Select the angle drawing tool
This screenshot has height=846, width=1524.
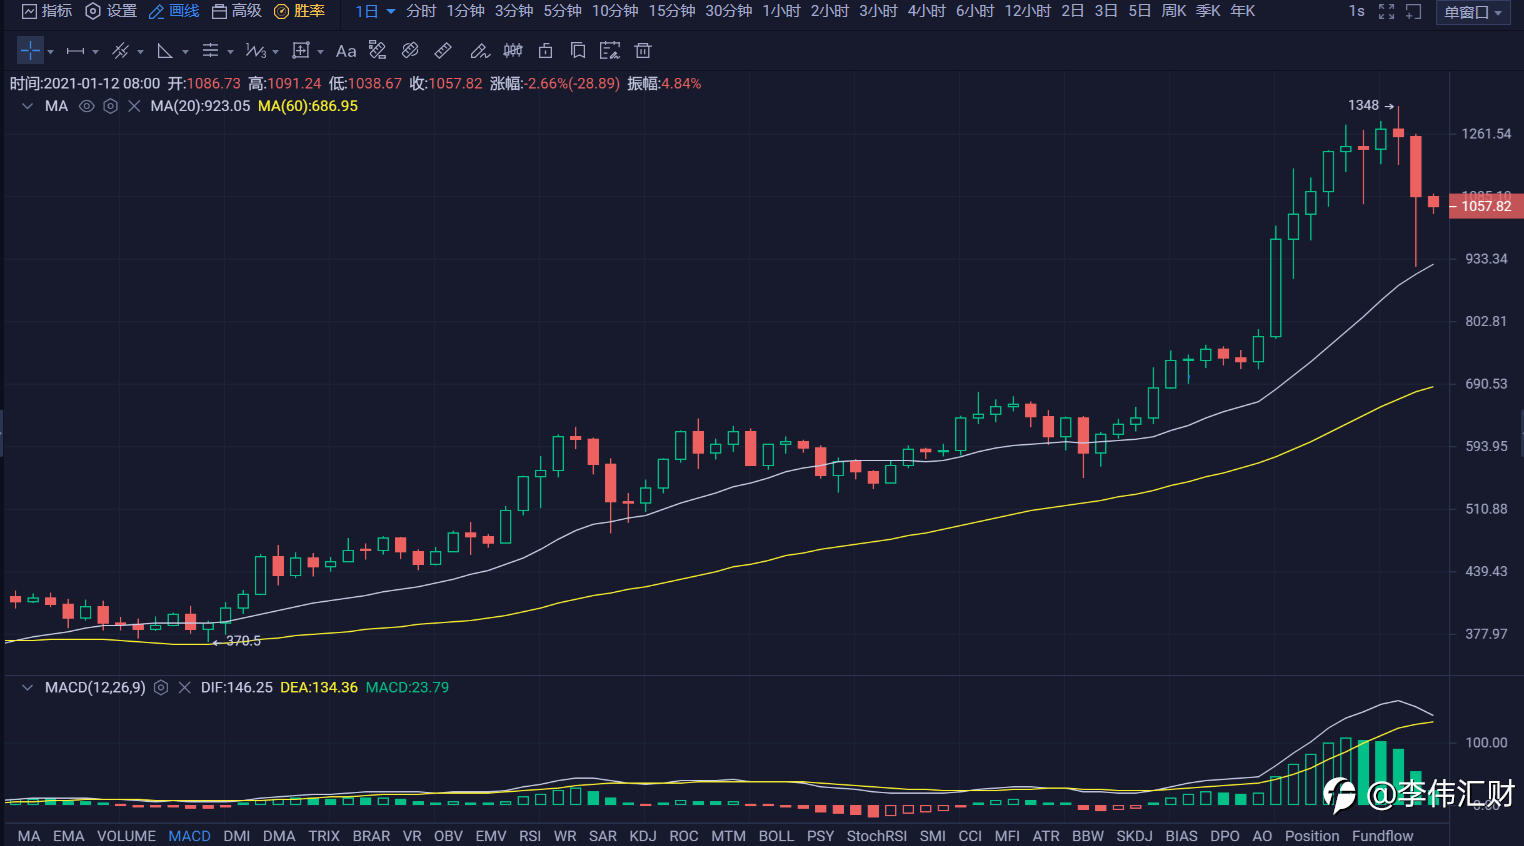(165, 51)
